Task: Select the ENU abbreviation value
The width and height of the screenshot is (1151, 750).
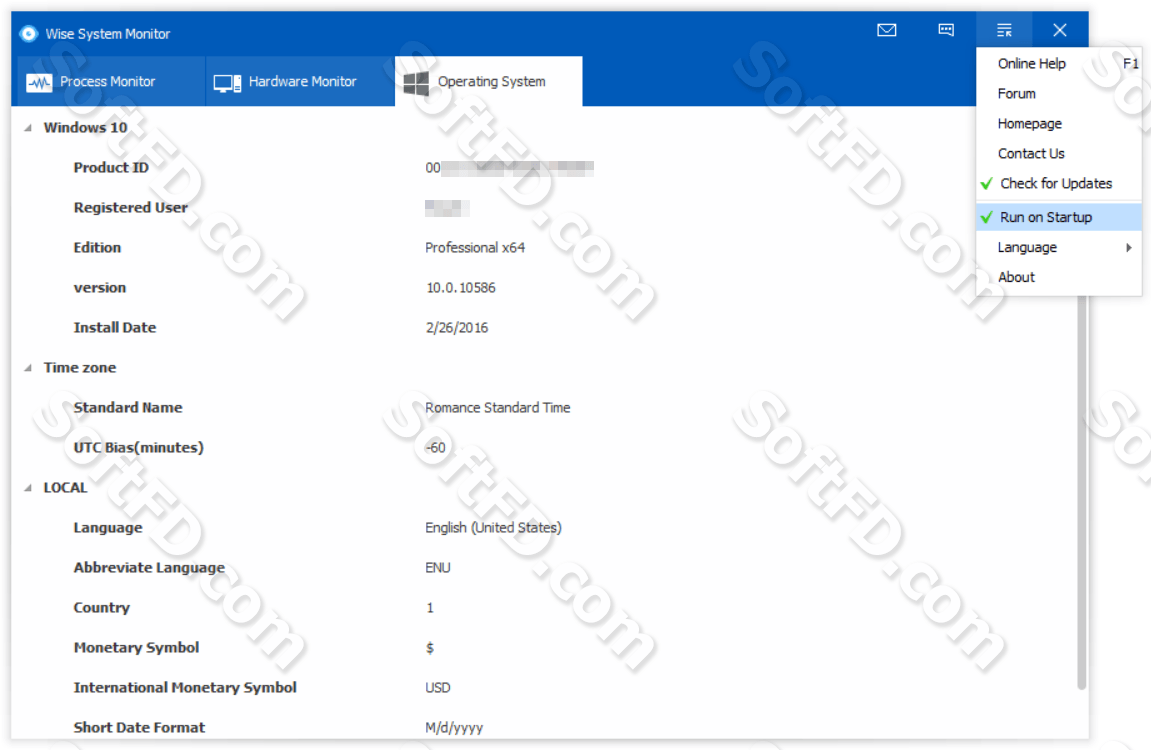Action: pyautogui.click(x=438, y=567)
